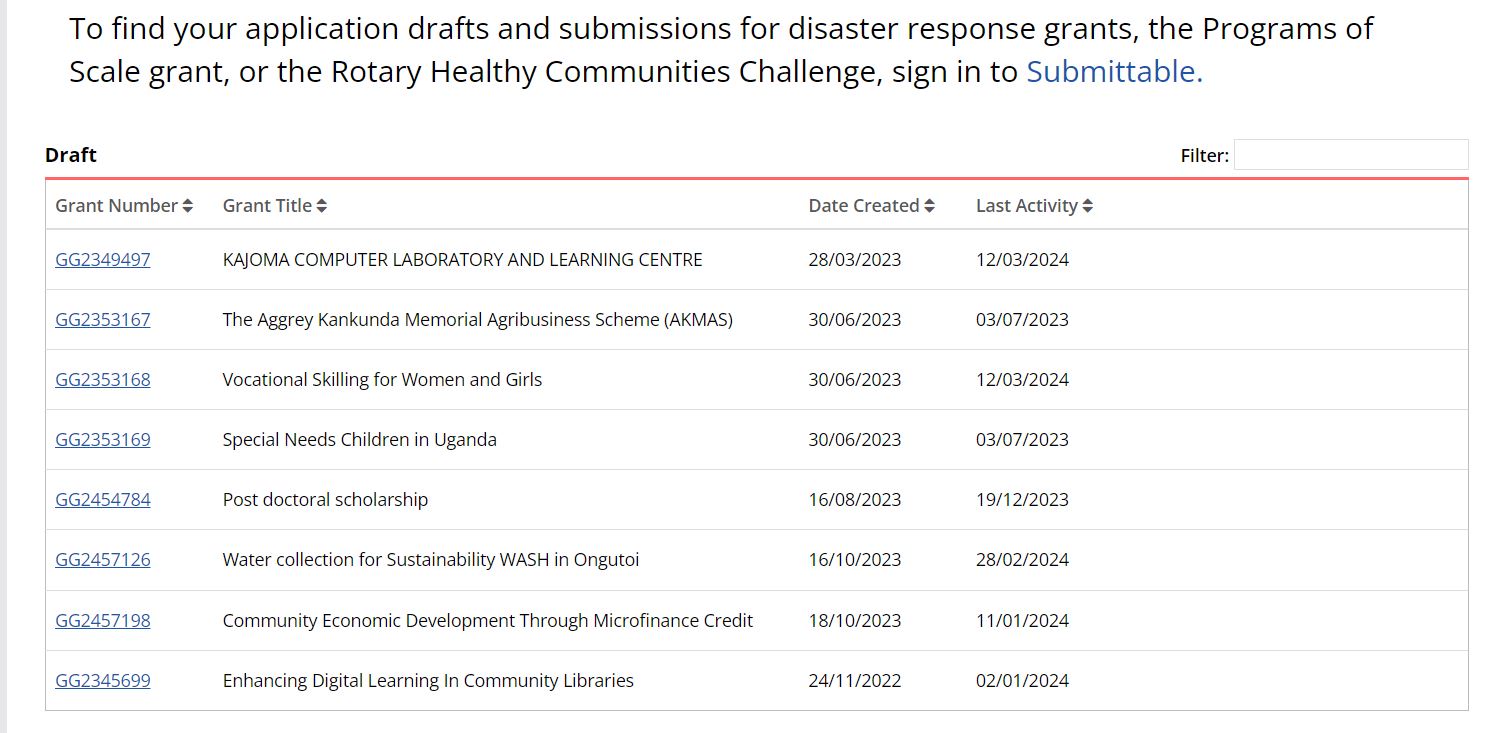Sort by Last Activity arrows icon
This screenshot has width=1487, height=733.
point(1087,206)
